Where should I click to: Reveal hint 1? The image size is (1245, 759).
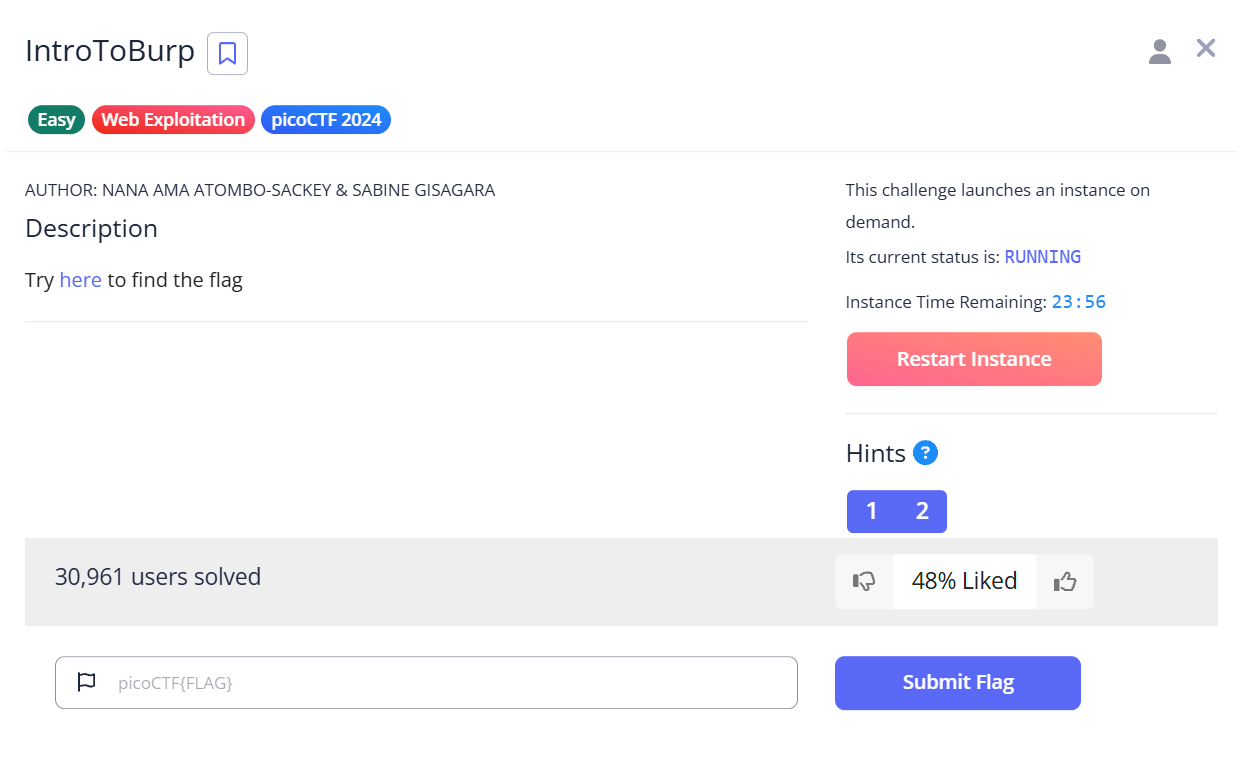pyautogui.click(x=872, y=512)
